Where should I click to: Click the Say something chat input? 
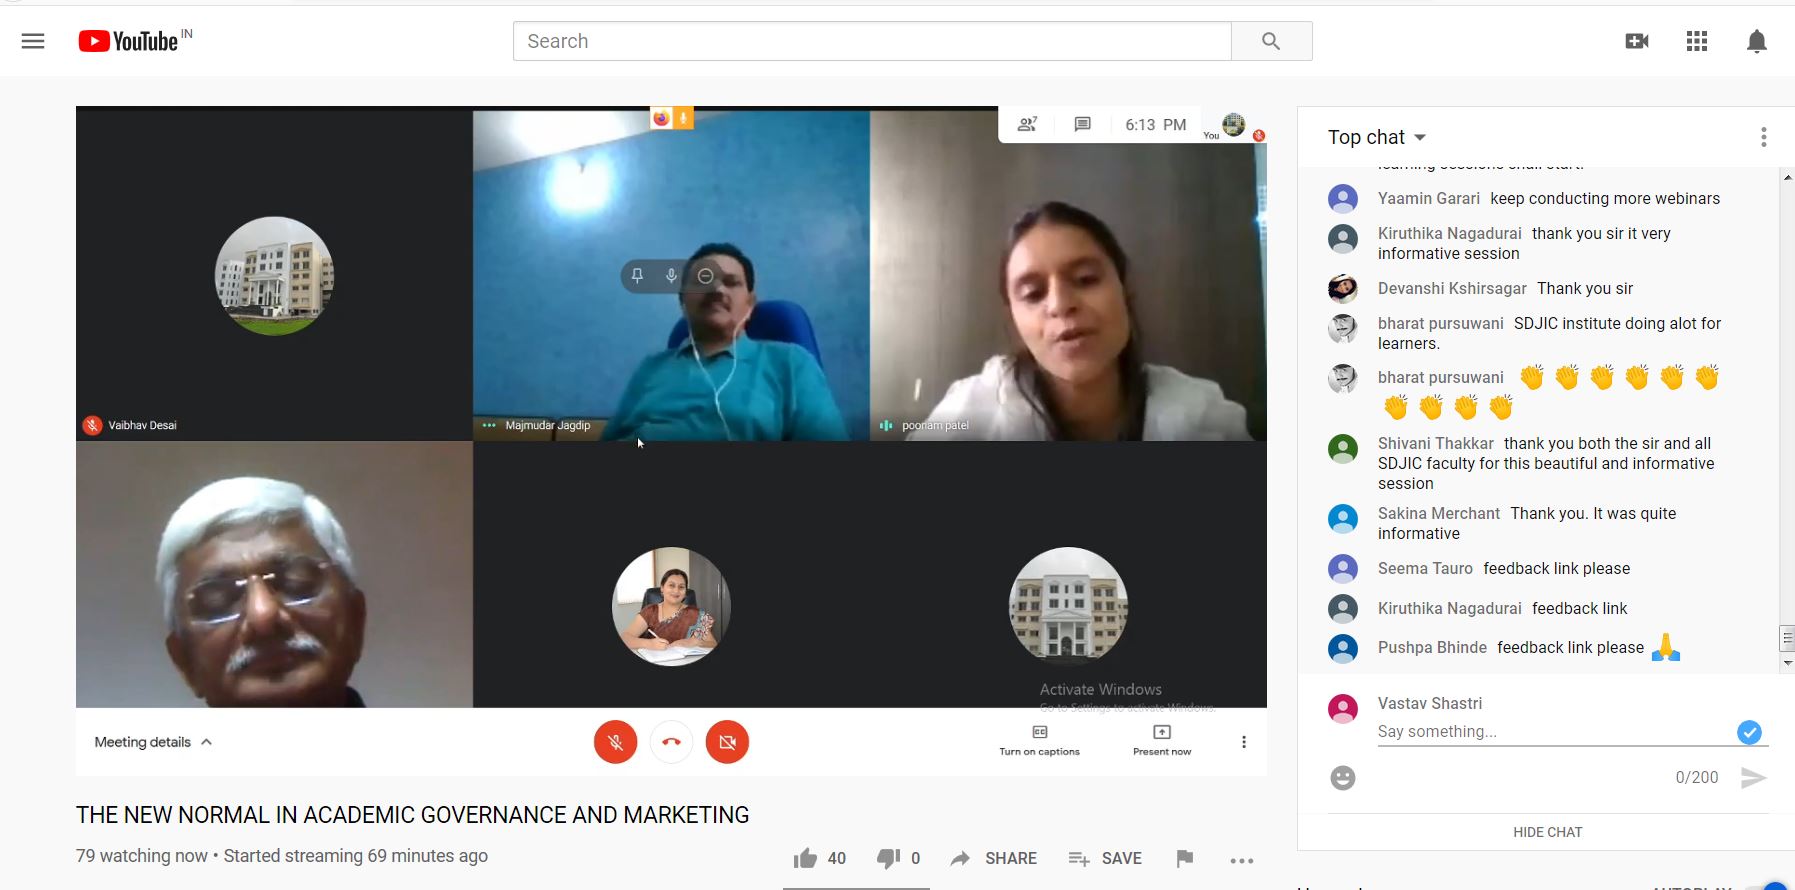coord(1555,732)
